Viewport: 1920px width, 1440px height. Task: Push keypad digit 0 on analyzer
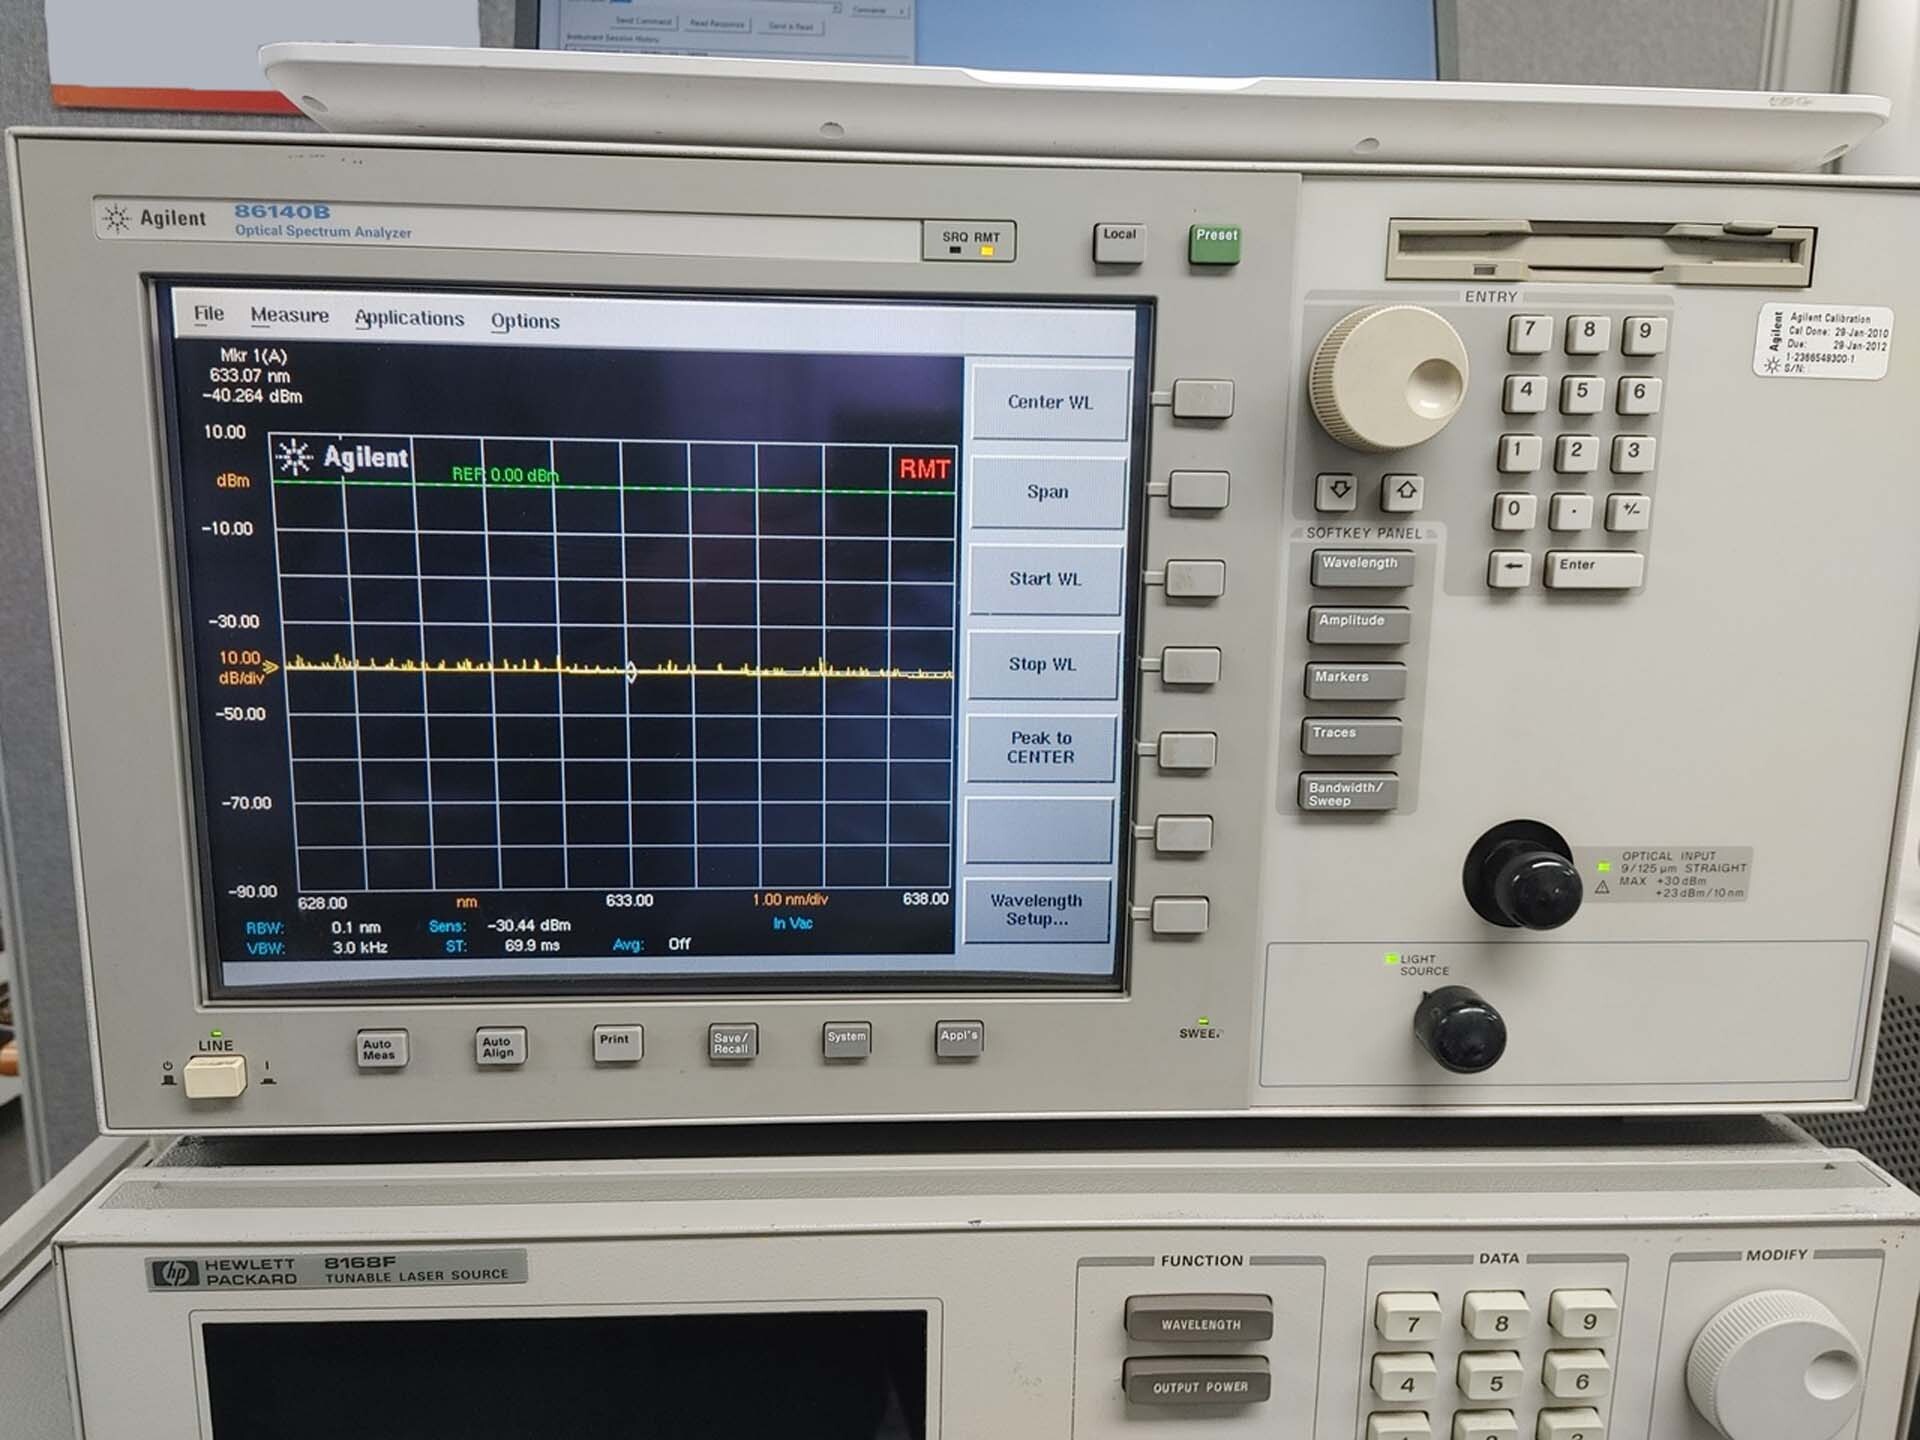1514,512
